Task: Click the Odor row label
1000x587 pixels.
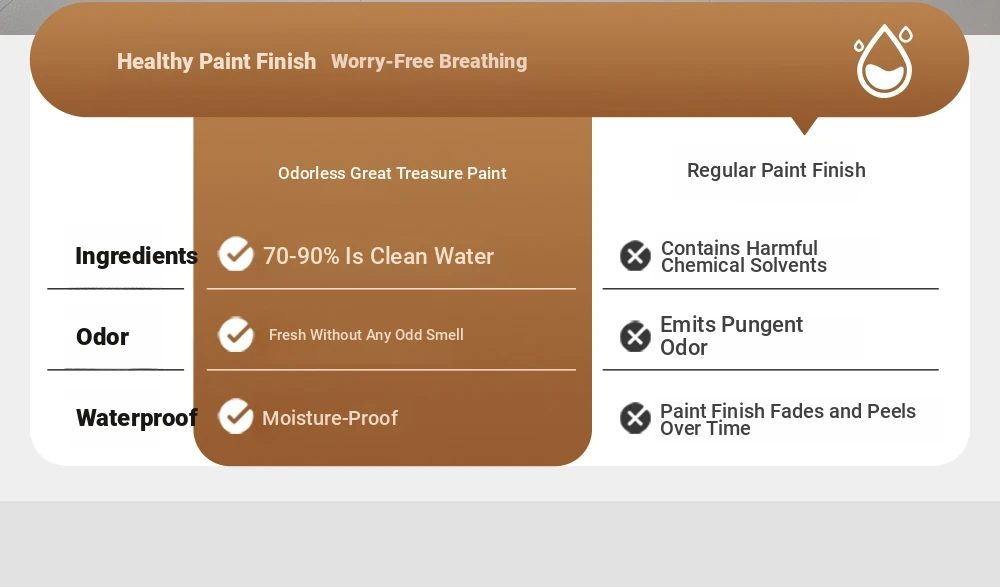Action: 102,337
